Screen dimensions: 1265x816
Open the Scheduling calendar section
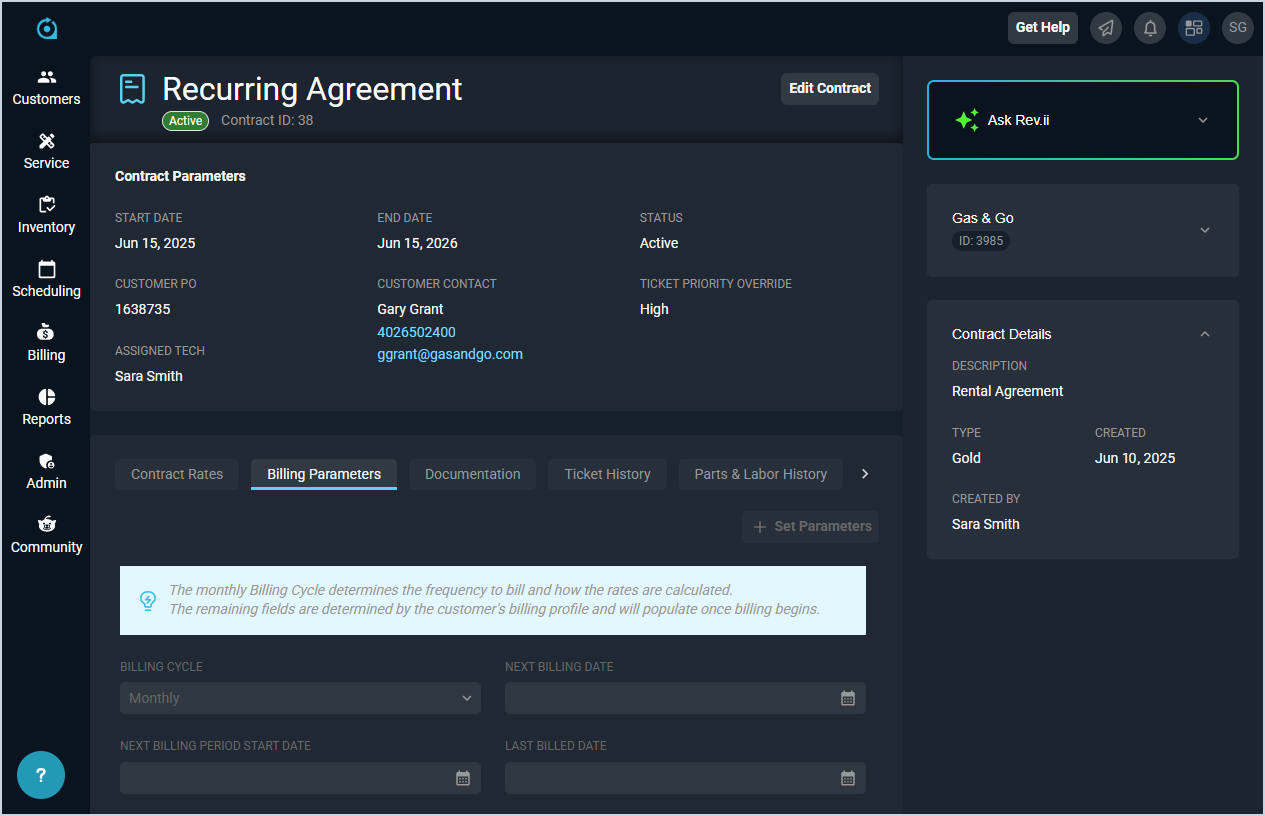coord(46,279)
